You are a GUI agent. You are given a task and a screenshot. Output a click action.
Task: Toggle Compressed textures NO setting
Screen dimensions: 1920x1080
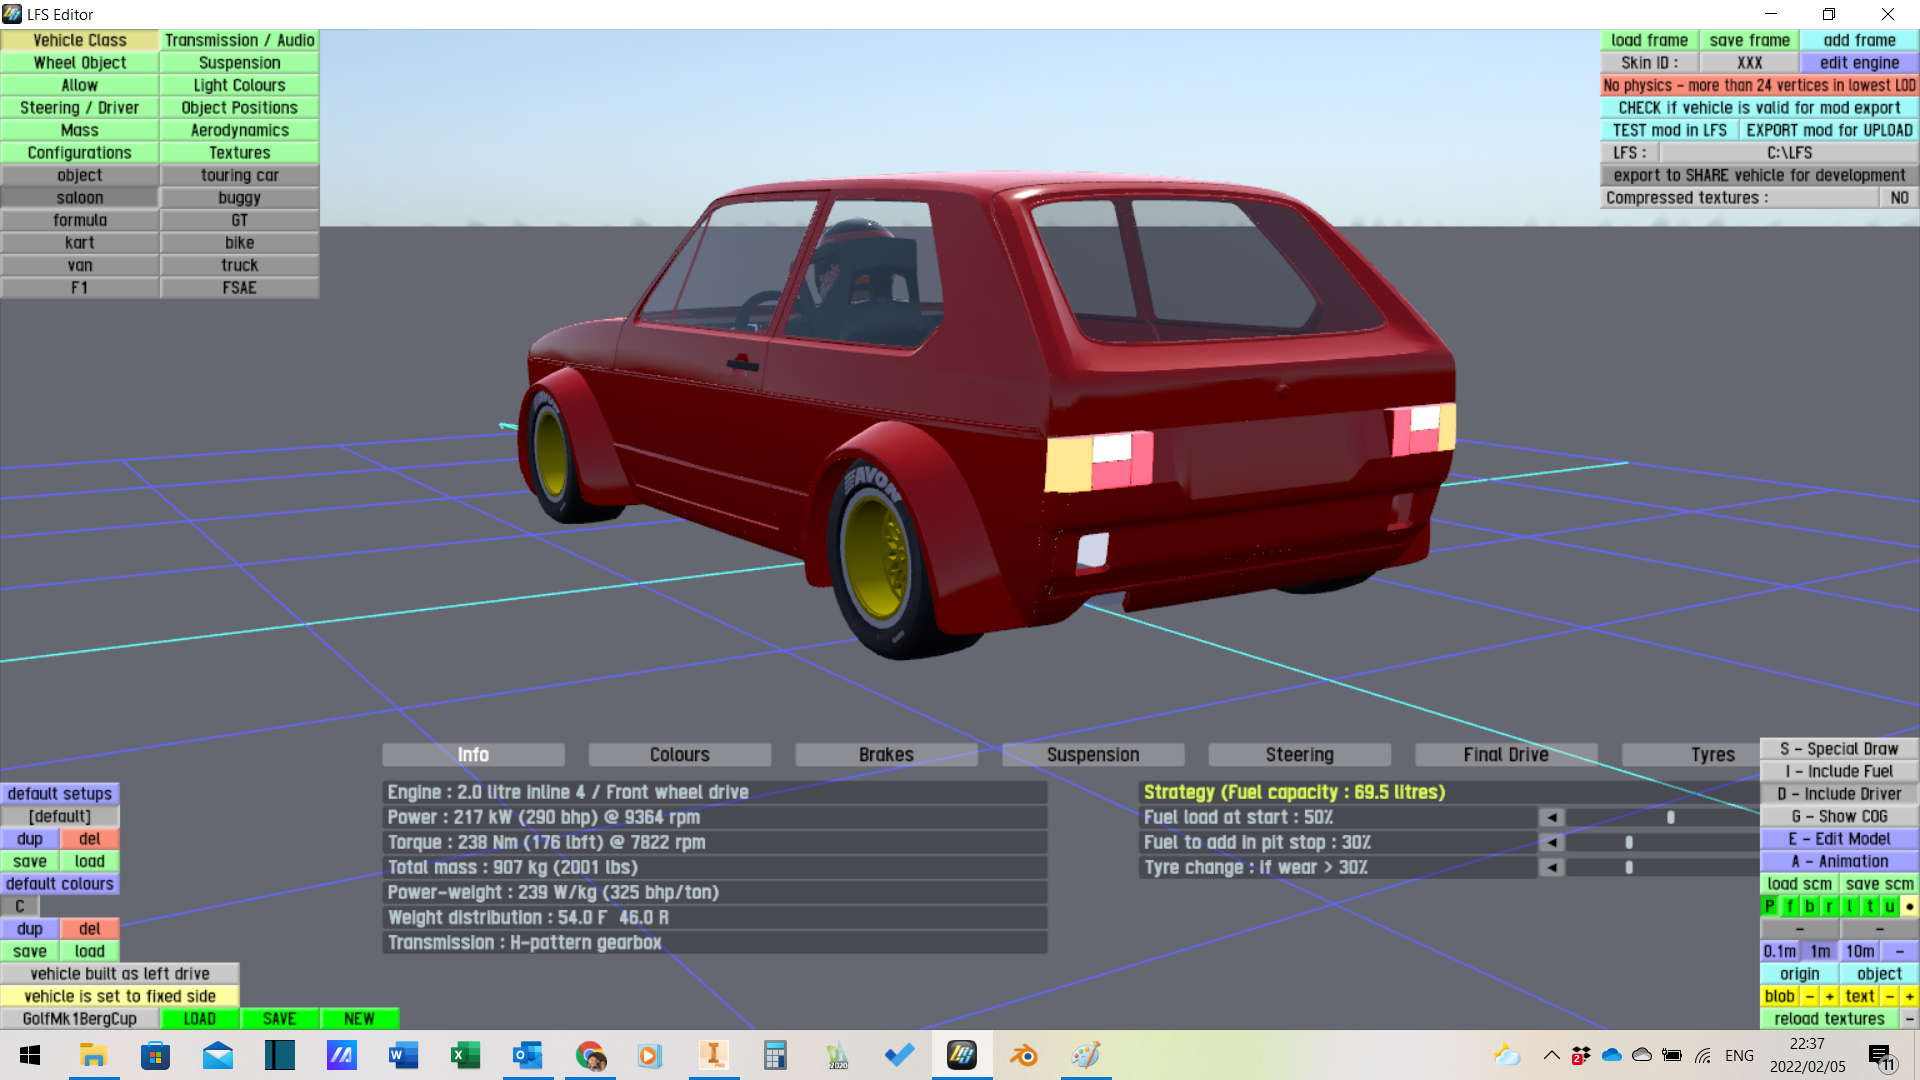[x=1898, y=198]
